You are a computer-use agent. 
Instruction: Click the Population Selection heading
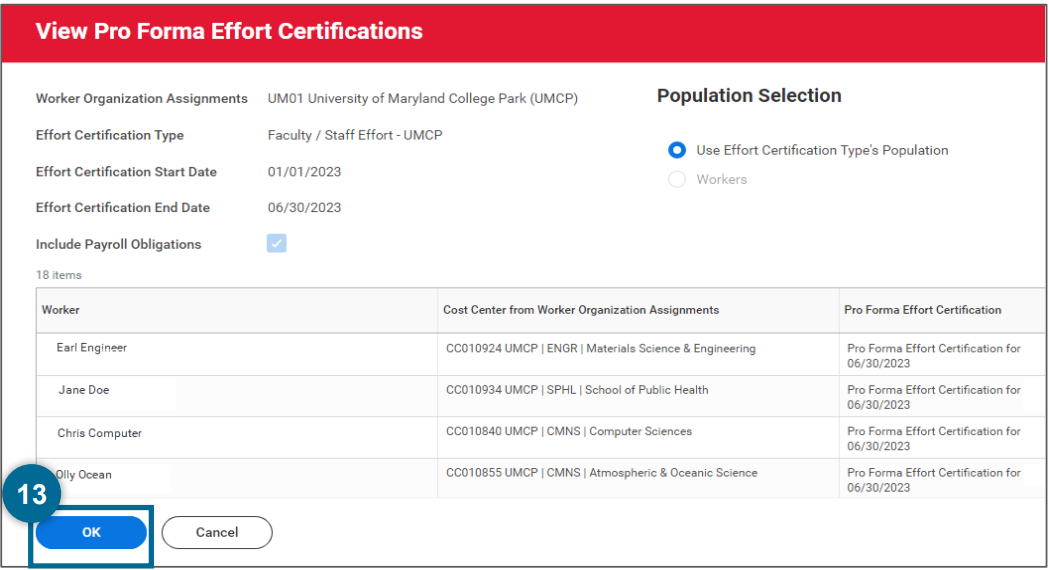(x=749, y=96)
